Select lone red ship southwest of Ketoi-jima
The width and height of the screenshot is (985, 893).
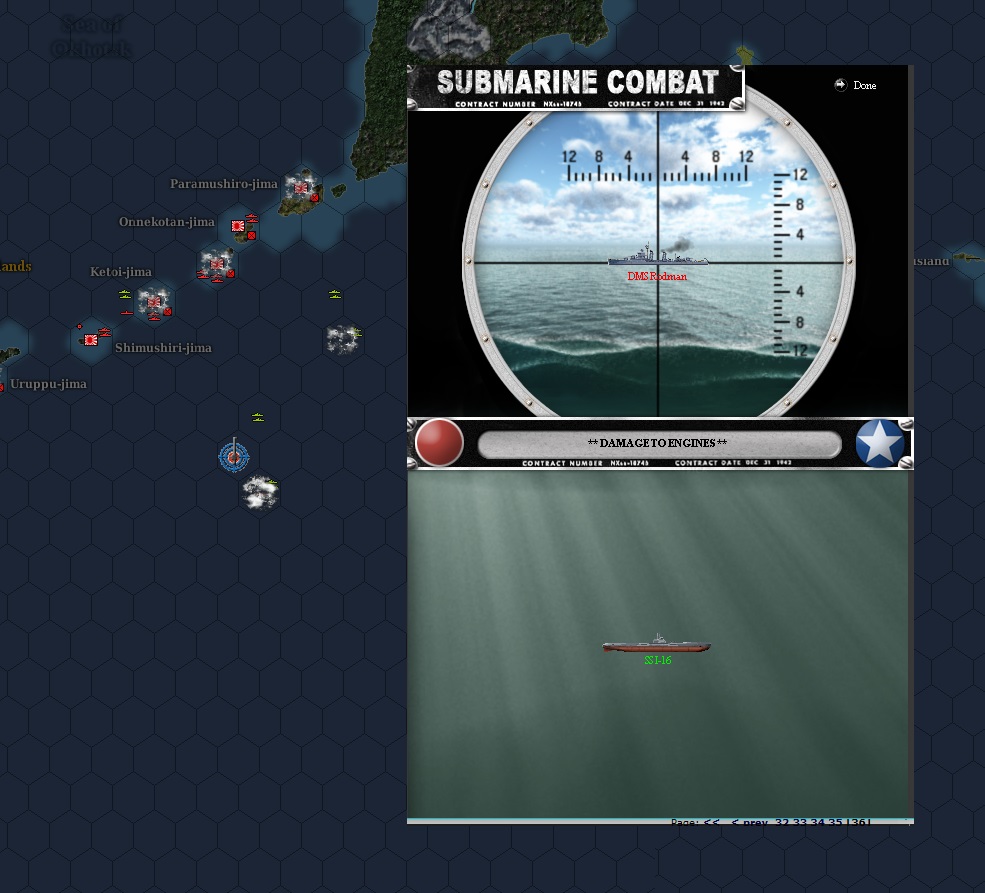click(x=126, y=312)
